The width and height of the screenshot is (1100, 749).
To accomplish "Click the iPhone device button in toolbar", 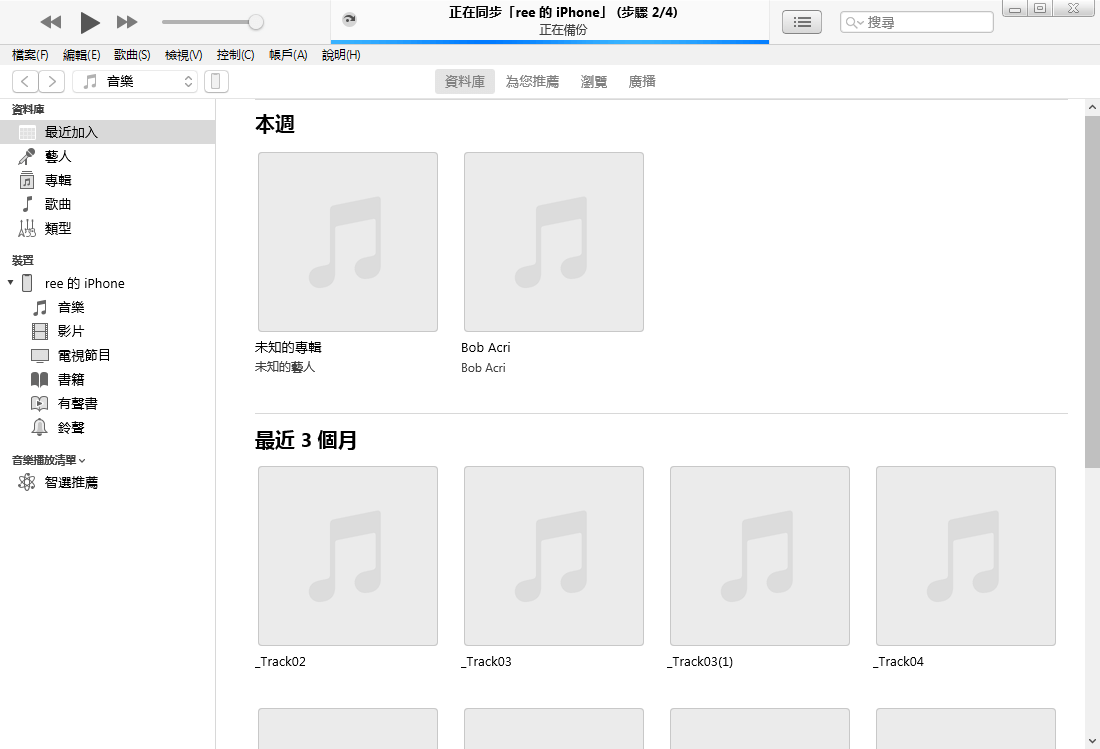I will (216, 81).
